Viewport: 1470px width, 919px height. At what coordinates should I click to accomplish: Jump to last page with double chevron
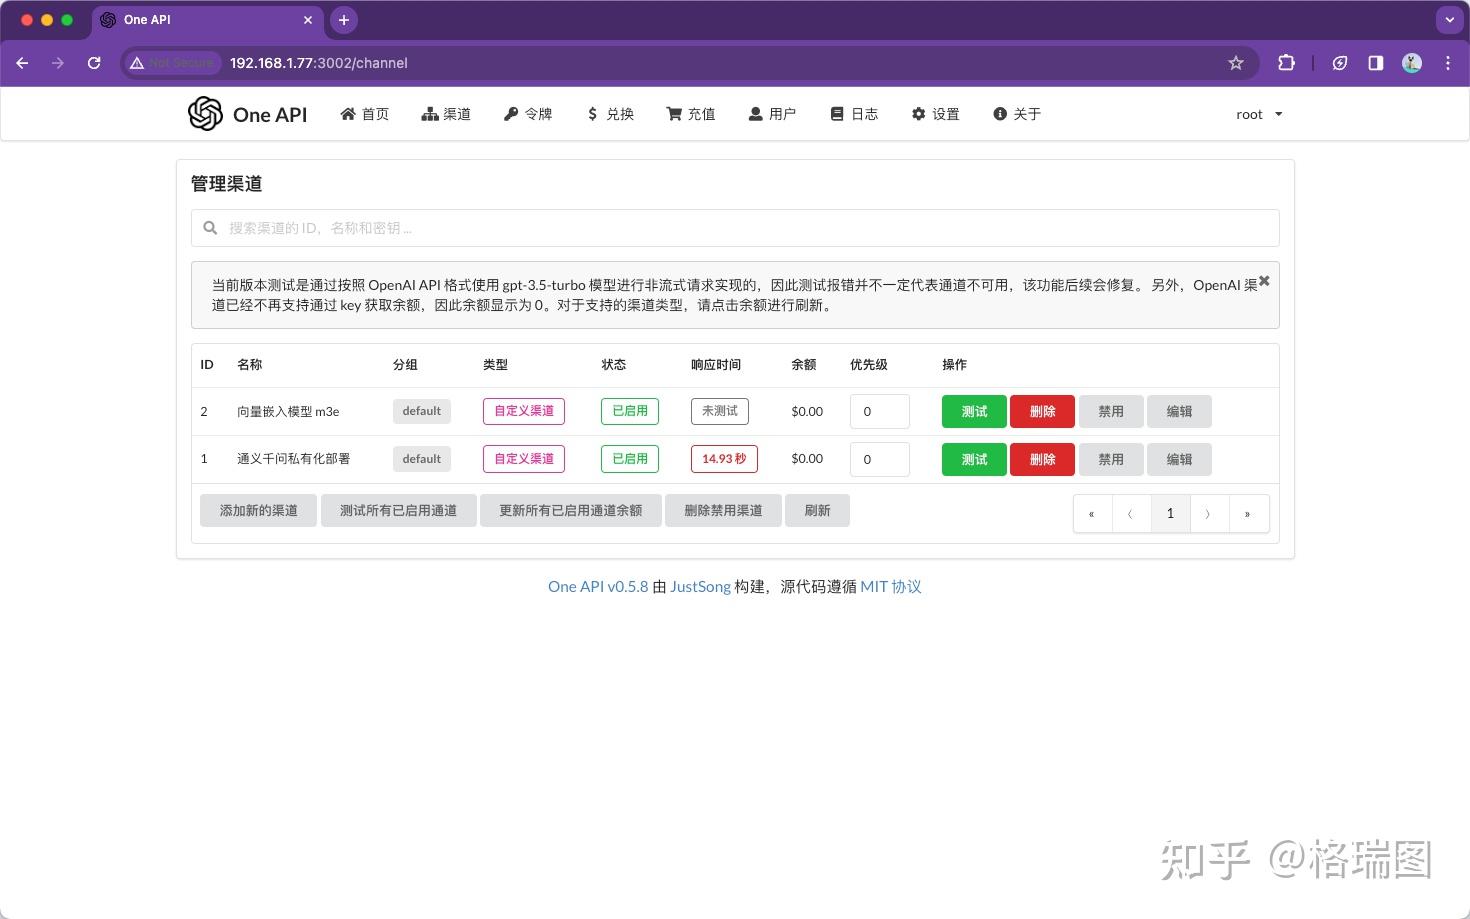click(x=1248, y=513)
